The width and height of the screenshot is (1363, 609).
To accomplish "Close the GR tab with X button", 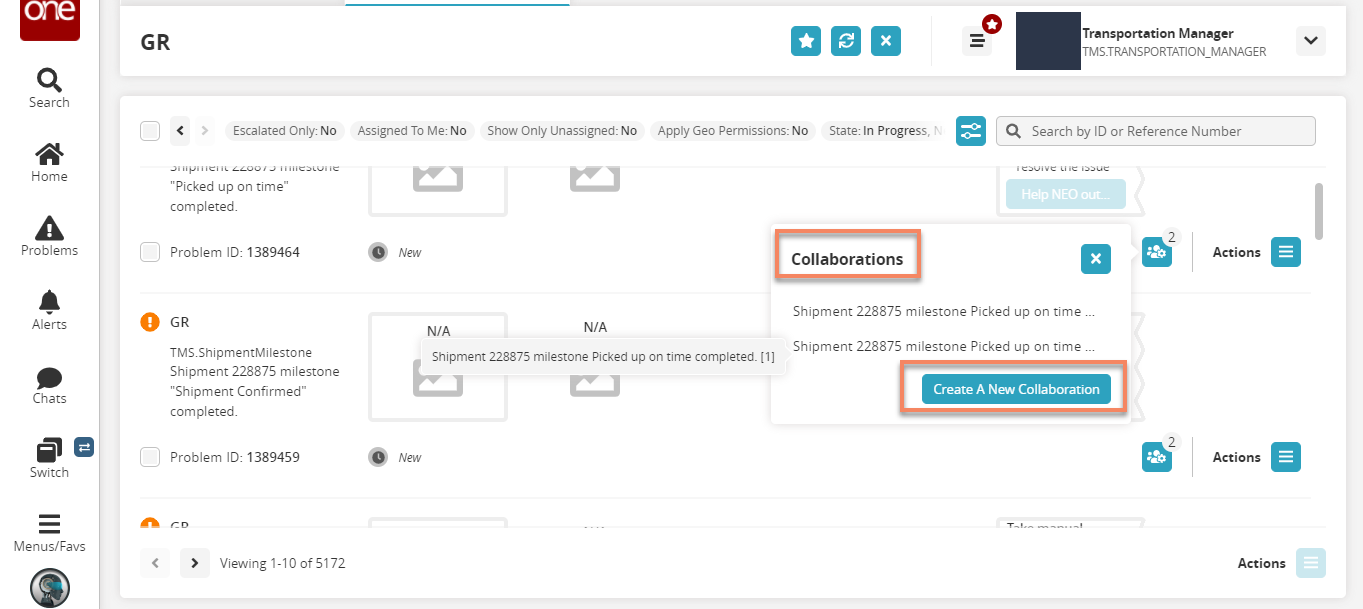I will tap(886, 41).
